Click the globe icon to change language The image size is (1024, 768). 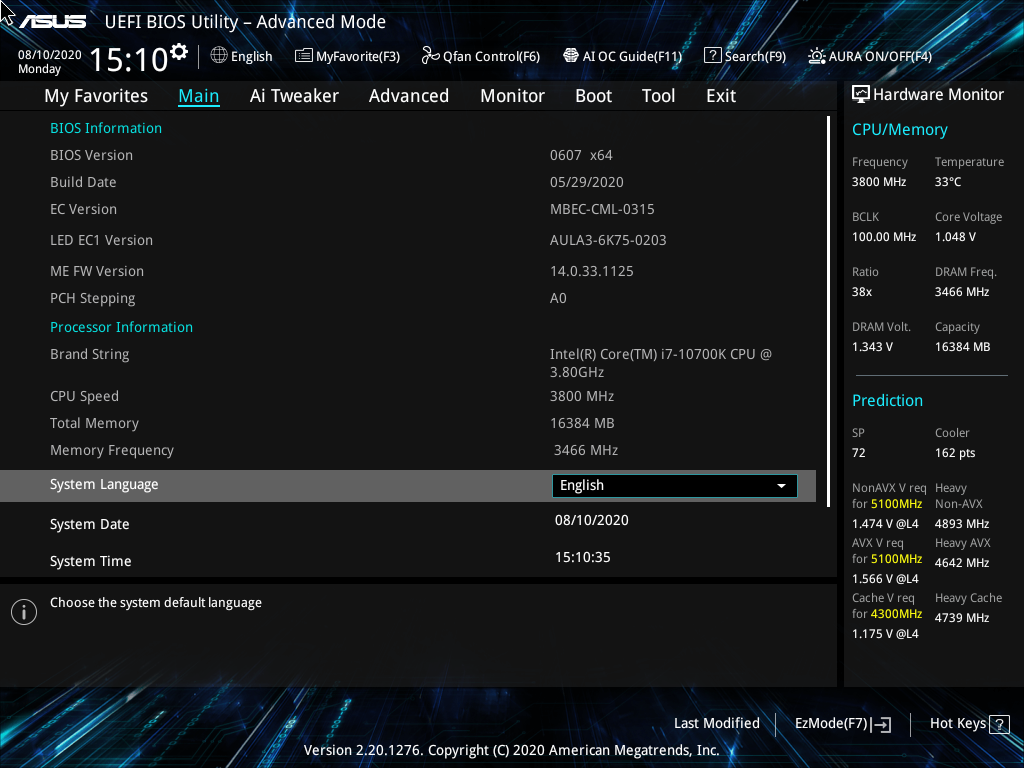[219, 56]
